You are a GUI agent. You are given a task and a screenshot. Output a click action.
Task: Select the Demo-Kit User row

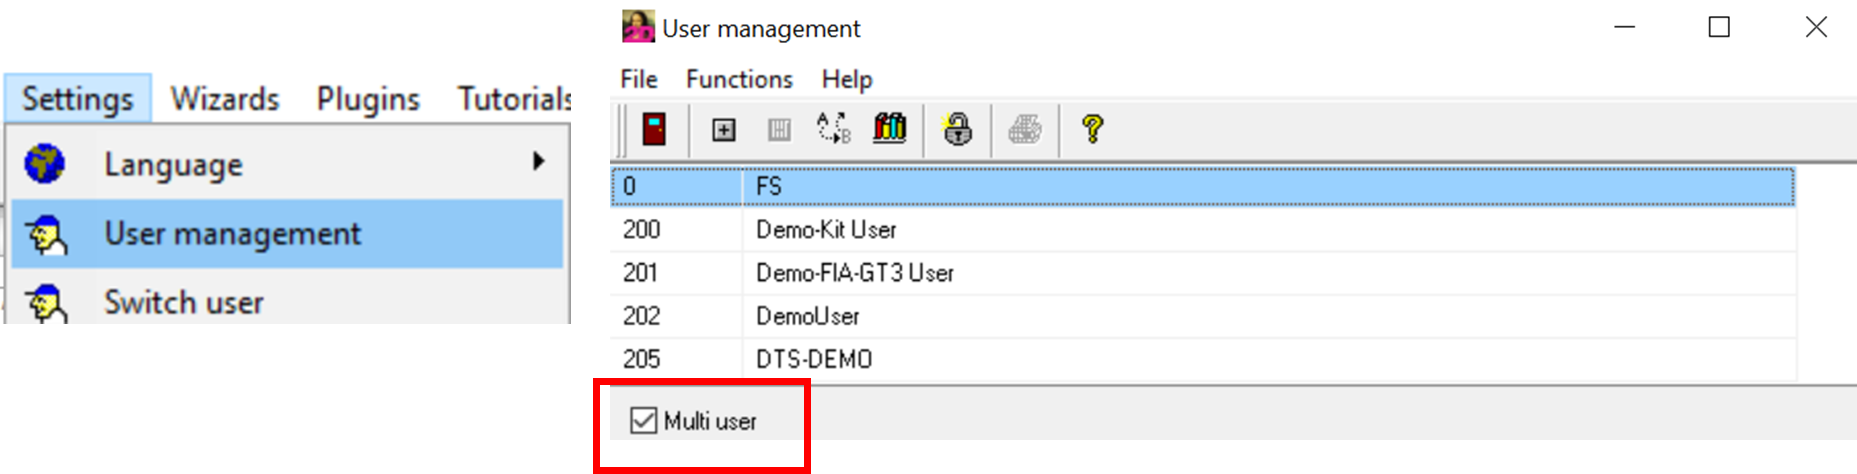tap(826, 230)
